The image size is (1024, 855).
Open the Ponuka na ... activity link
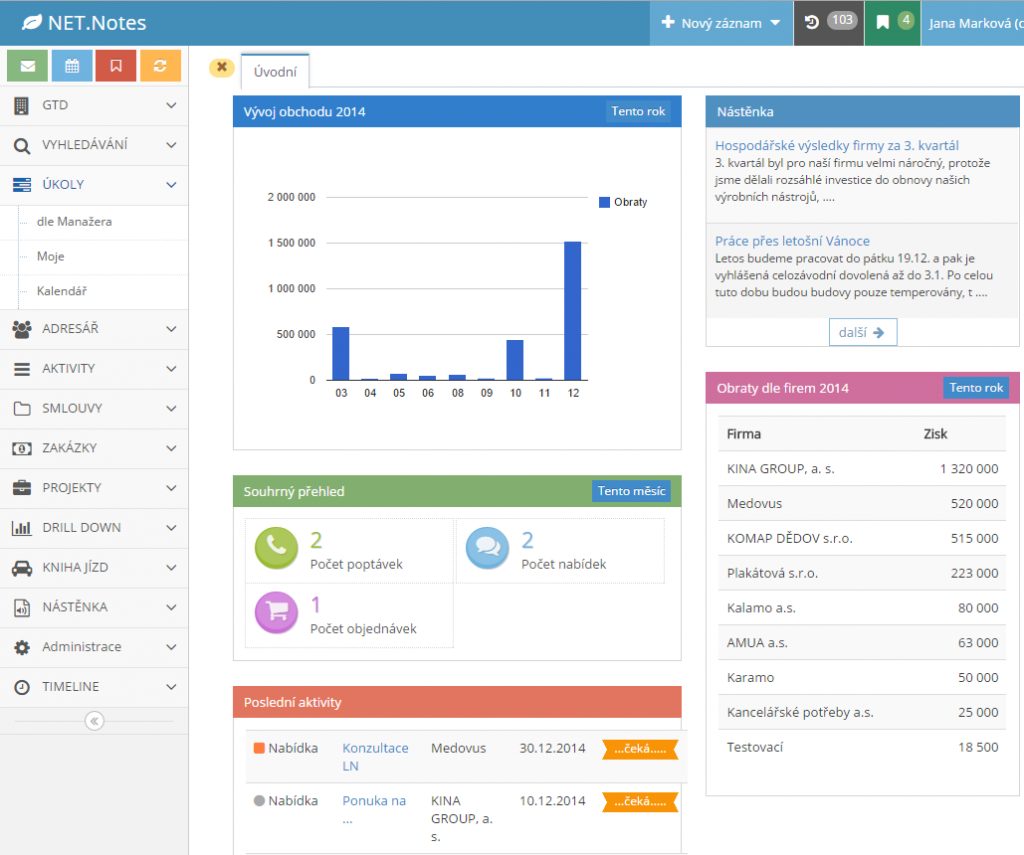[374, 810]
